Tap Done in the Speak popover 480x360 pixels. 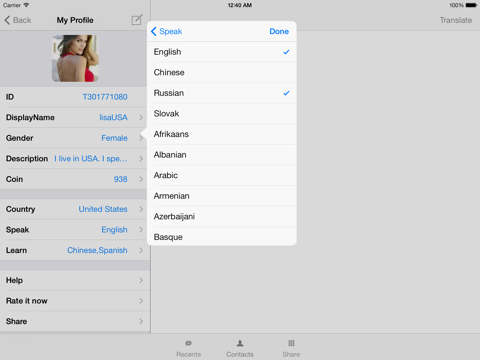[279, 31]
